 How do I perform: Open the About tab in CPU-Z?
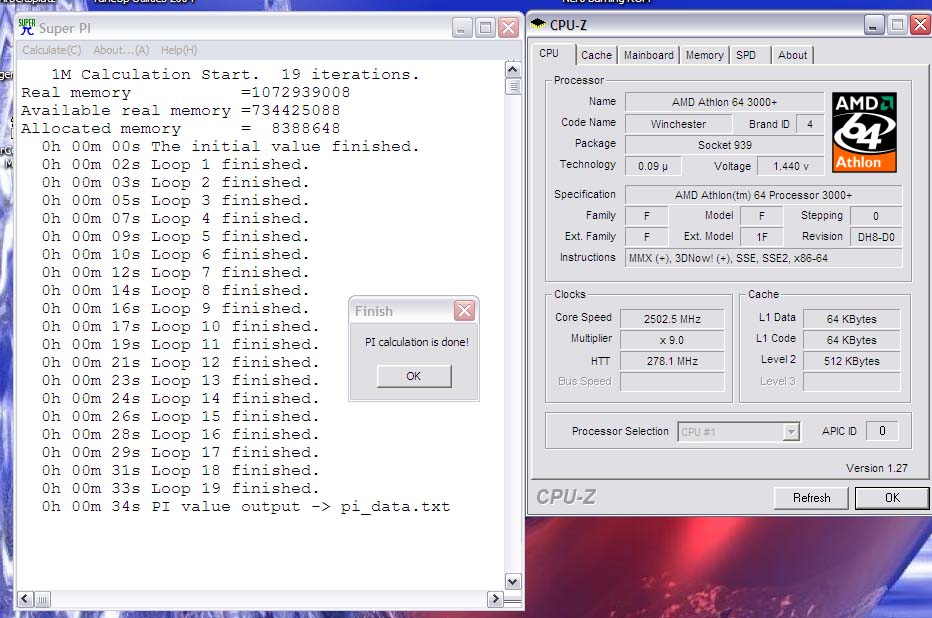coord(792,55)
